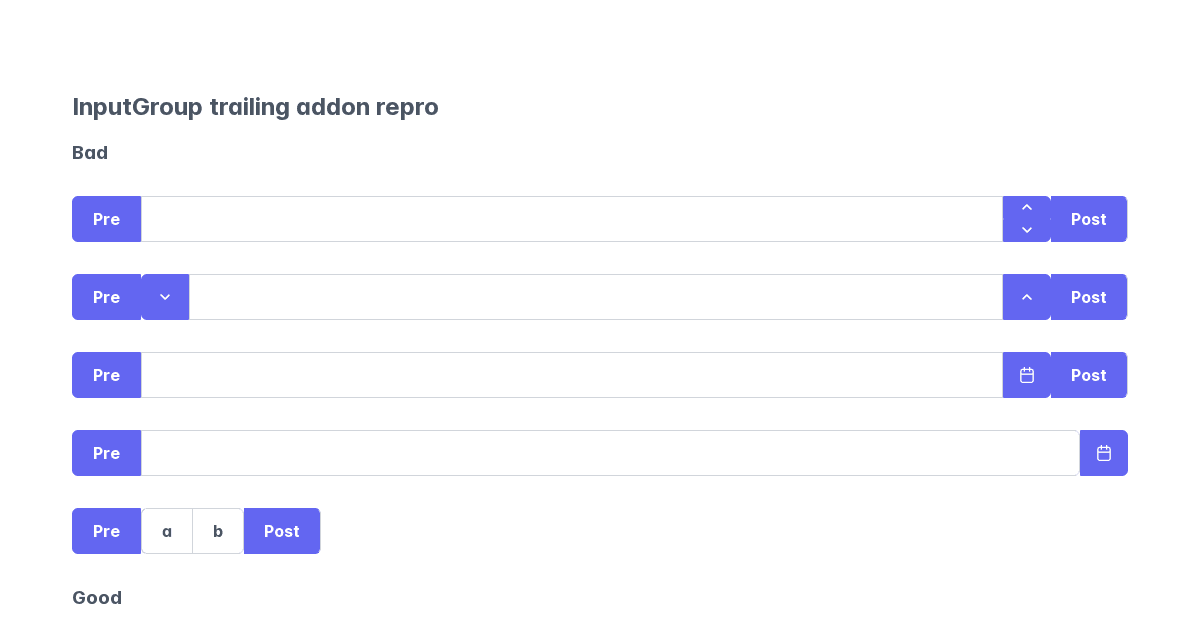Click the Post addon in first row
The image size is (1200, 630).
pos(1089,219)
